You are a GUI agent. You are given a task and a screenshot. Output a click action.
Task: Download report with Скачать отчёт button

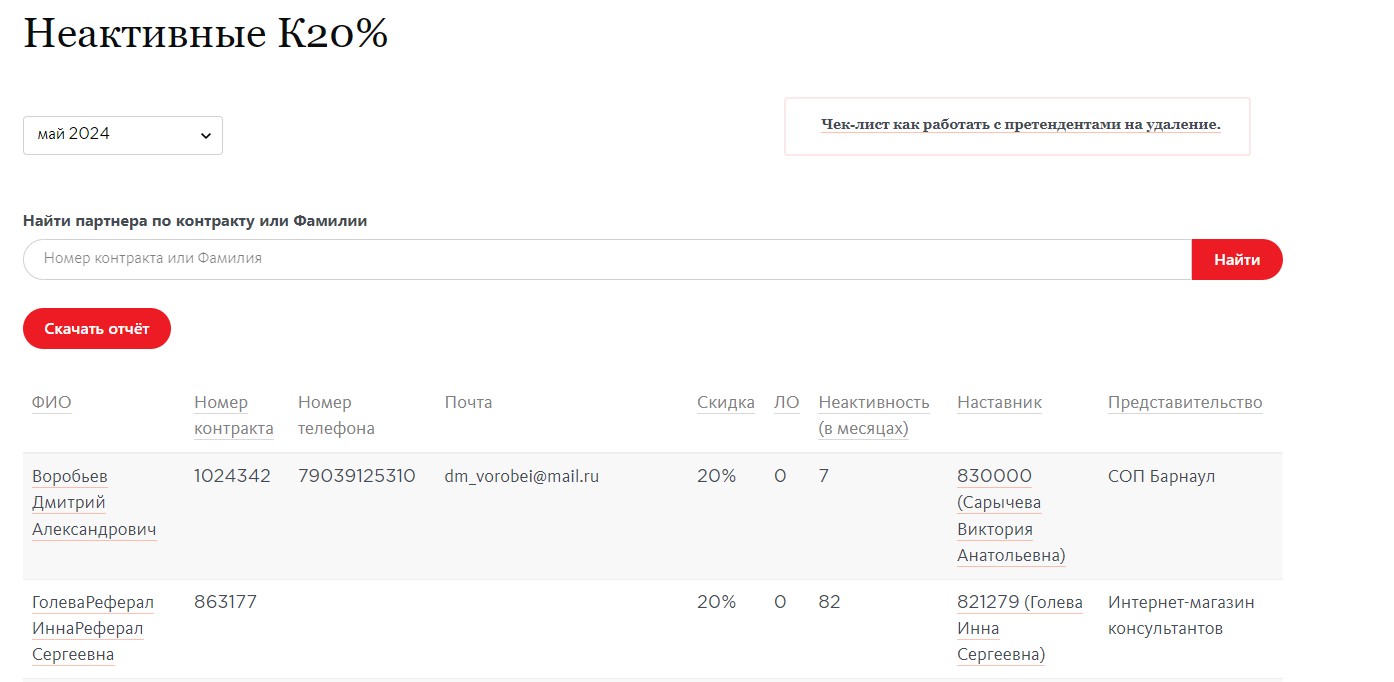(97, 329)
